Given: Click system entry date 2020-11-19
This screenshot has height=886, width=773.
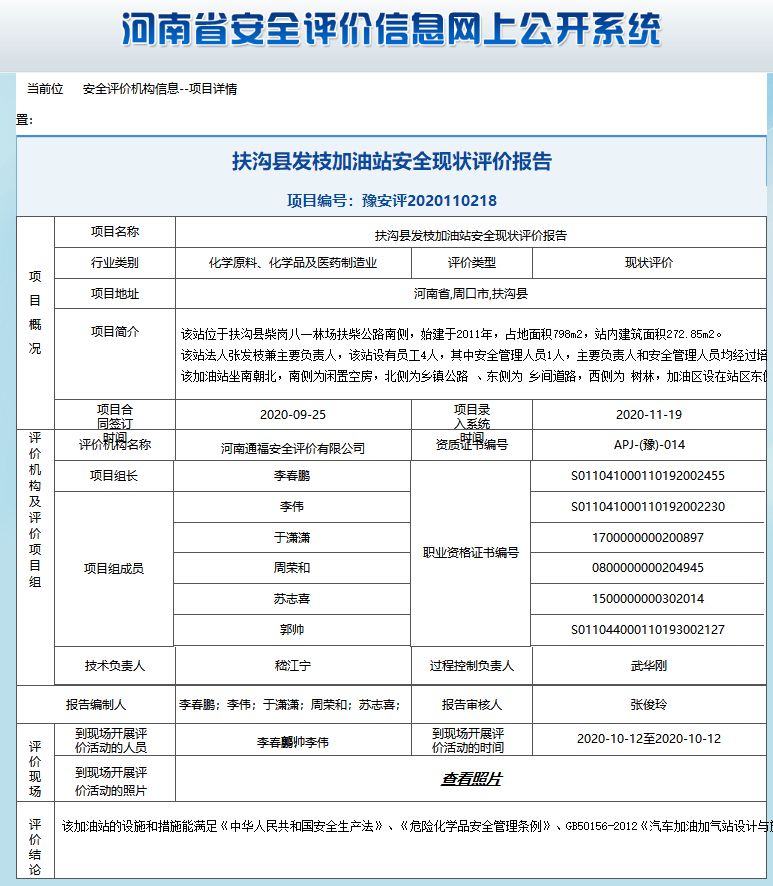Looking at the screenshot, I should click(x=649, y=415).
